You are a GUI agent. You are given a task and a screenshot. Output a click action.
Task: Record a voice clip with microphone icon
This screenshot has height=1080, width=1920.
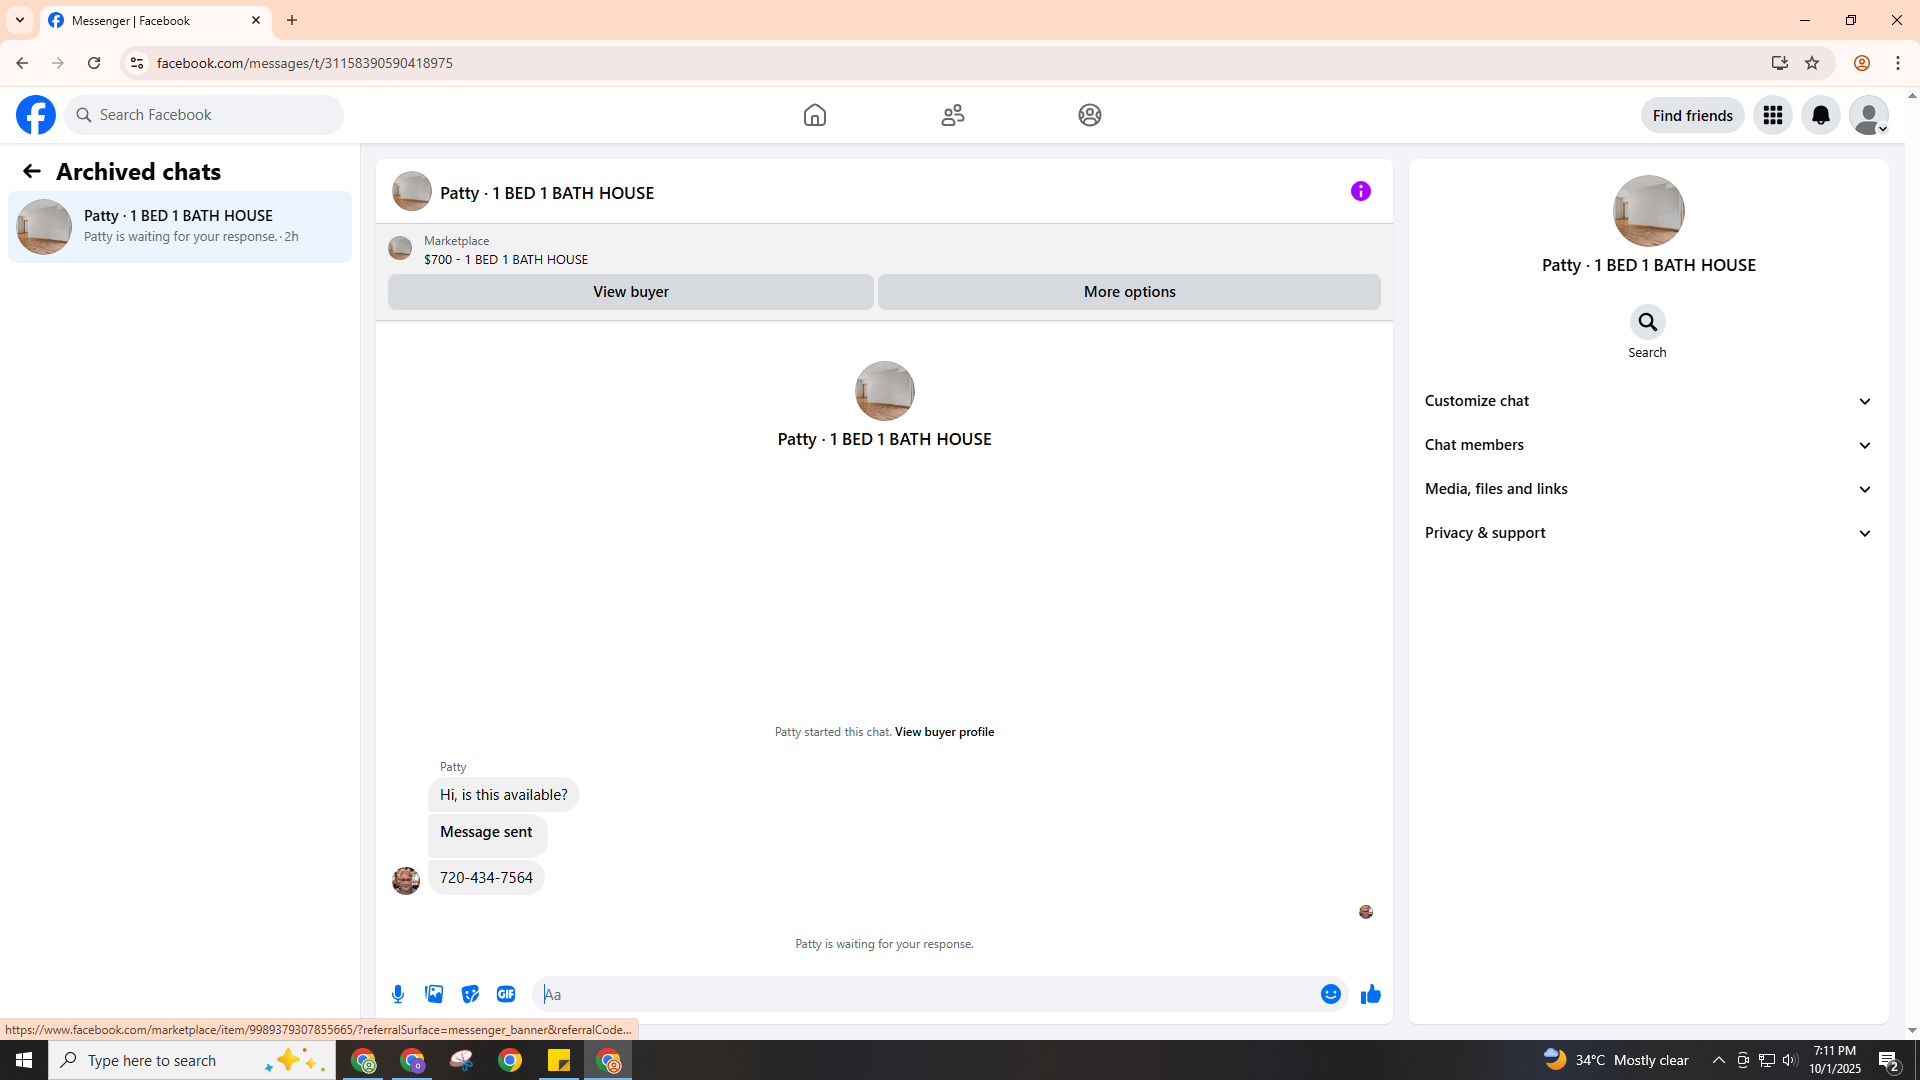(x=398, y=994)
